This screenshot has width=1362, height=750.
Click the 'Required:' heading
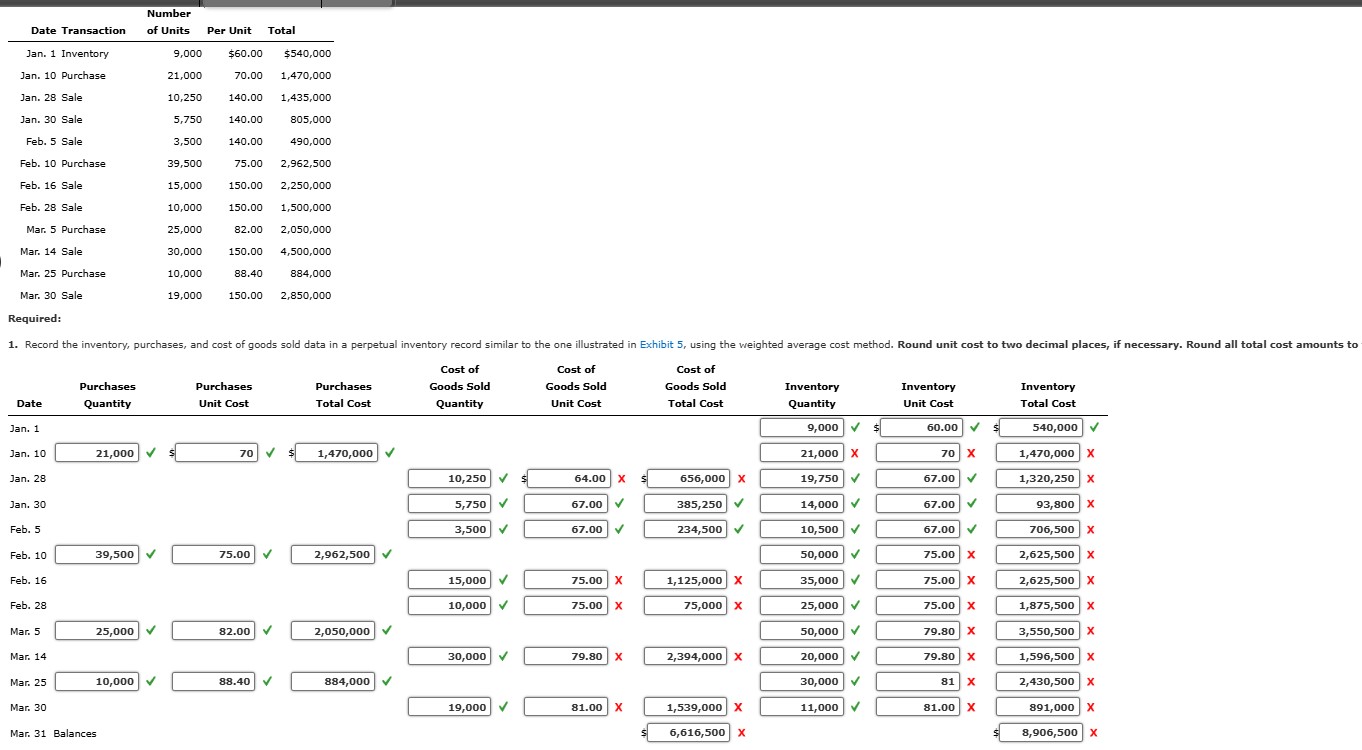point(34,319)
